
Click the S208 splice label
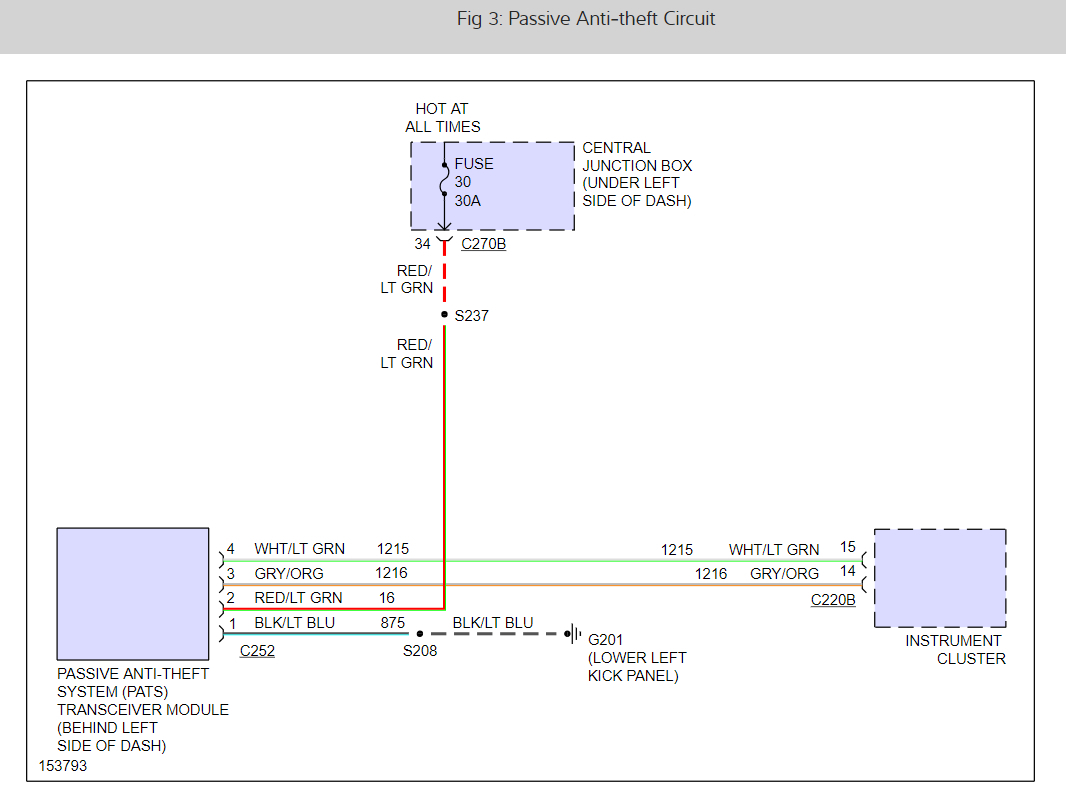[419, 651]
